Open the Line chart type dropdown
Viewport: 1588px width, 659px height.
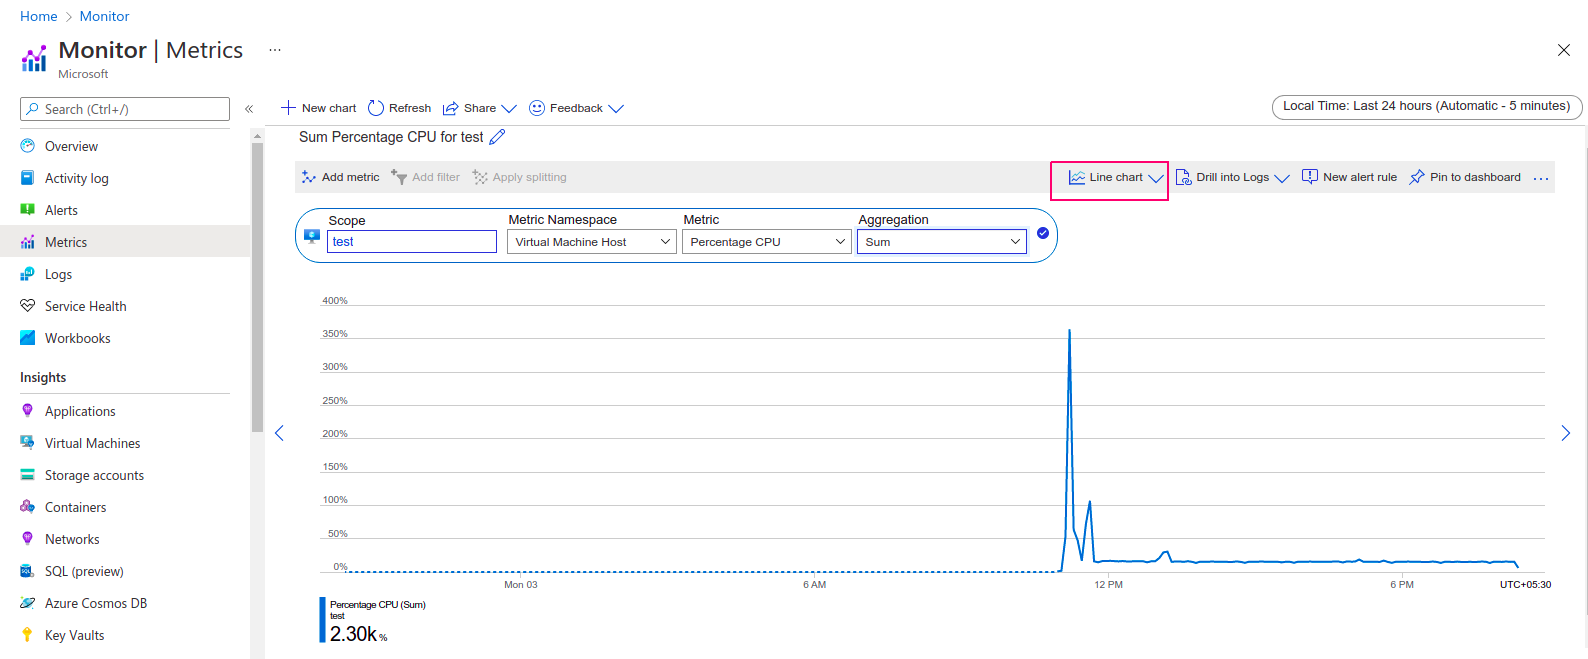point(1116,178)
